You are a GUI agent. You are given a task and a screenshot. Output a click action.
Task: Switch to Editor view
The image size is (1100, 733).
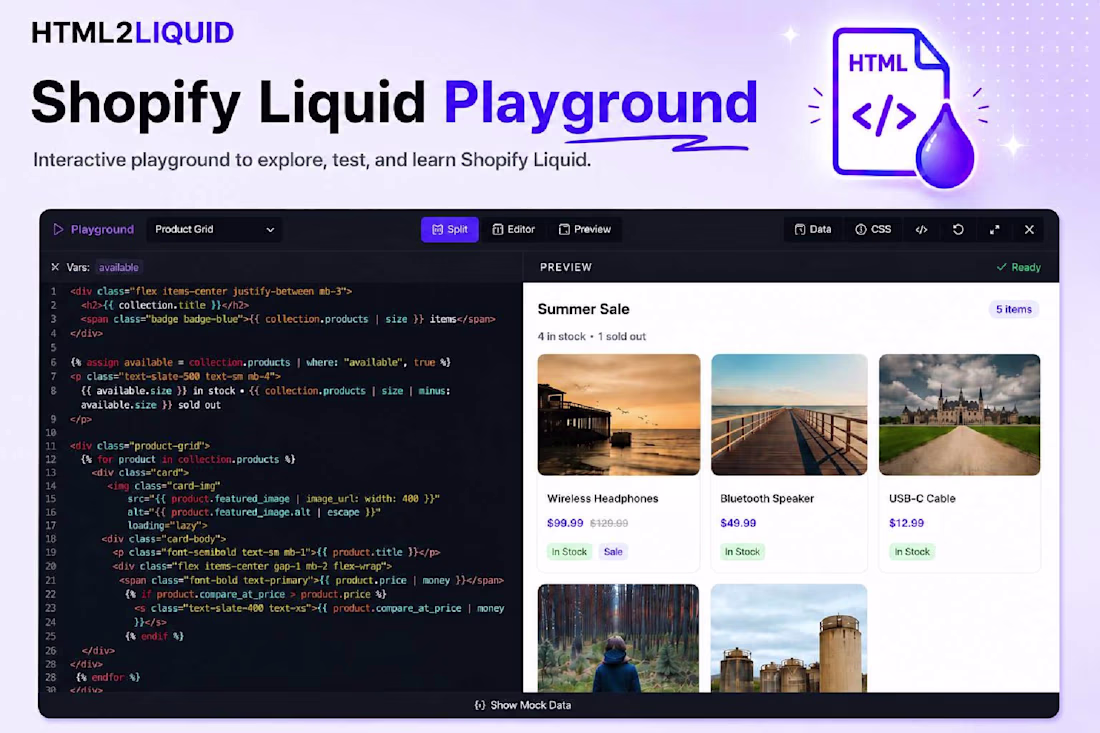(x=514, y=229)
